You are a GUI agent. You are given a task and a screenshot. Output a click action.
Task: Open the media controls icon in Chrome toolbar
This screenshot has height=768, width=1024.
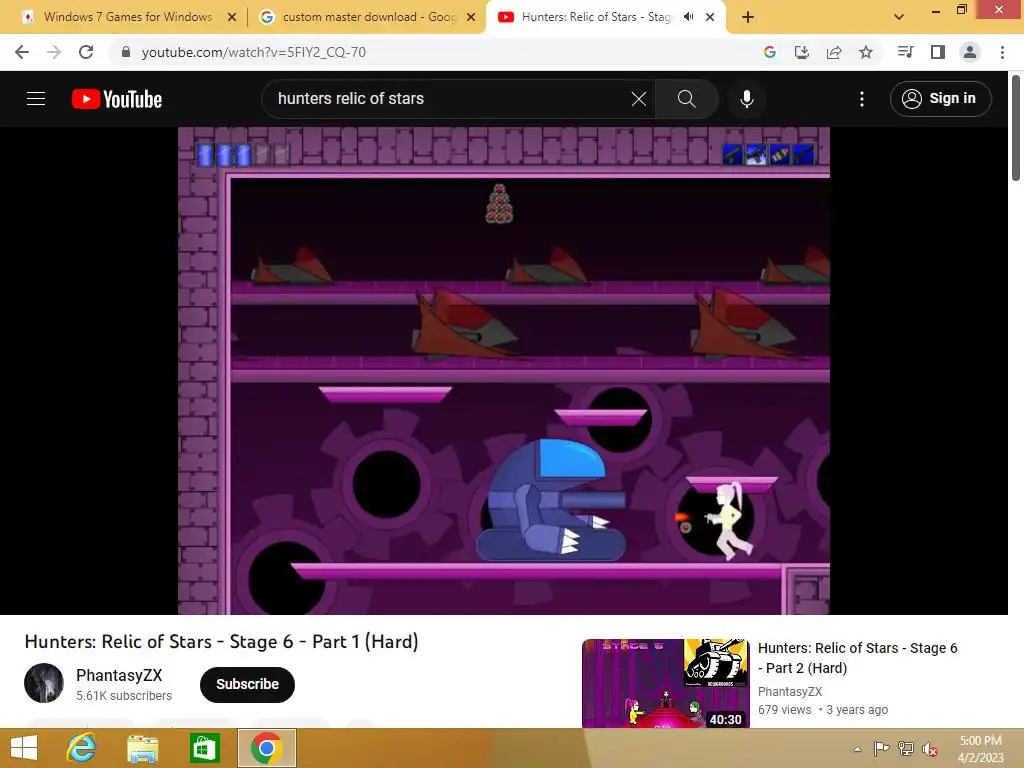tap(905, 52)
